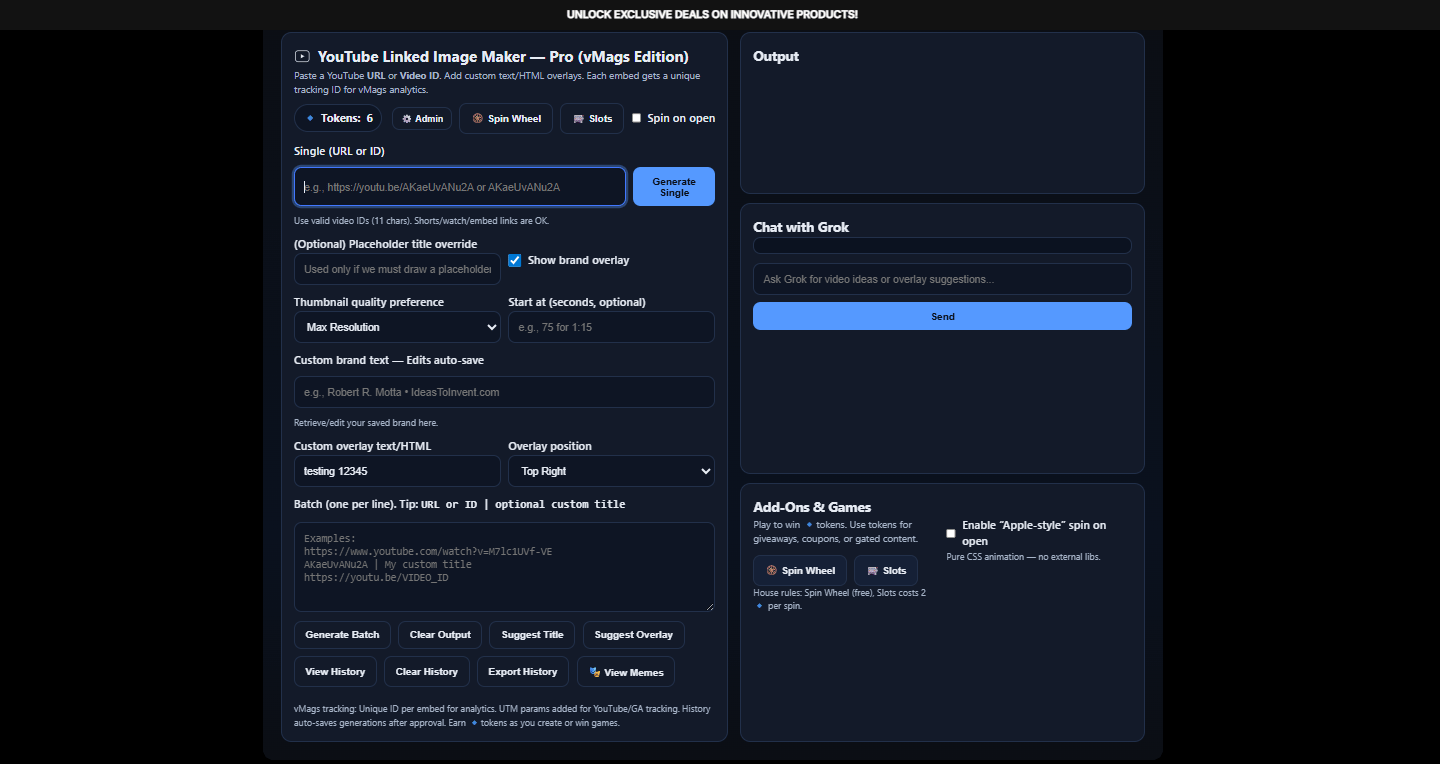1440x764 pixels.
Task: Click the "Batch (one per line)" tip label
Action: coord(460,504)
